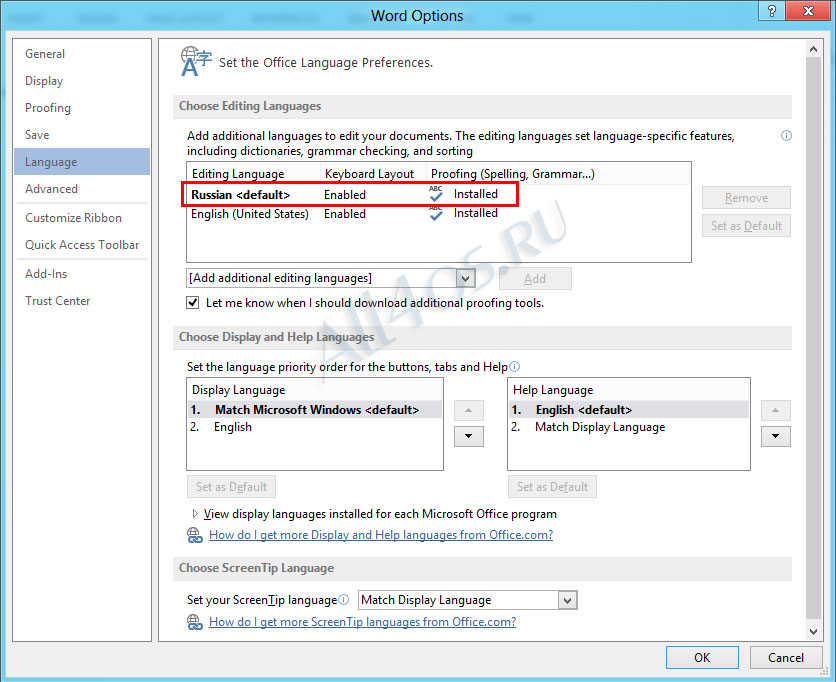Click Set as Default under Display Language

coord(231,487)
